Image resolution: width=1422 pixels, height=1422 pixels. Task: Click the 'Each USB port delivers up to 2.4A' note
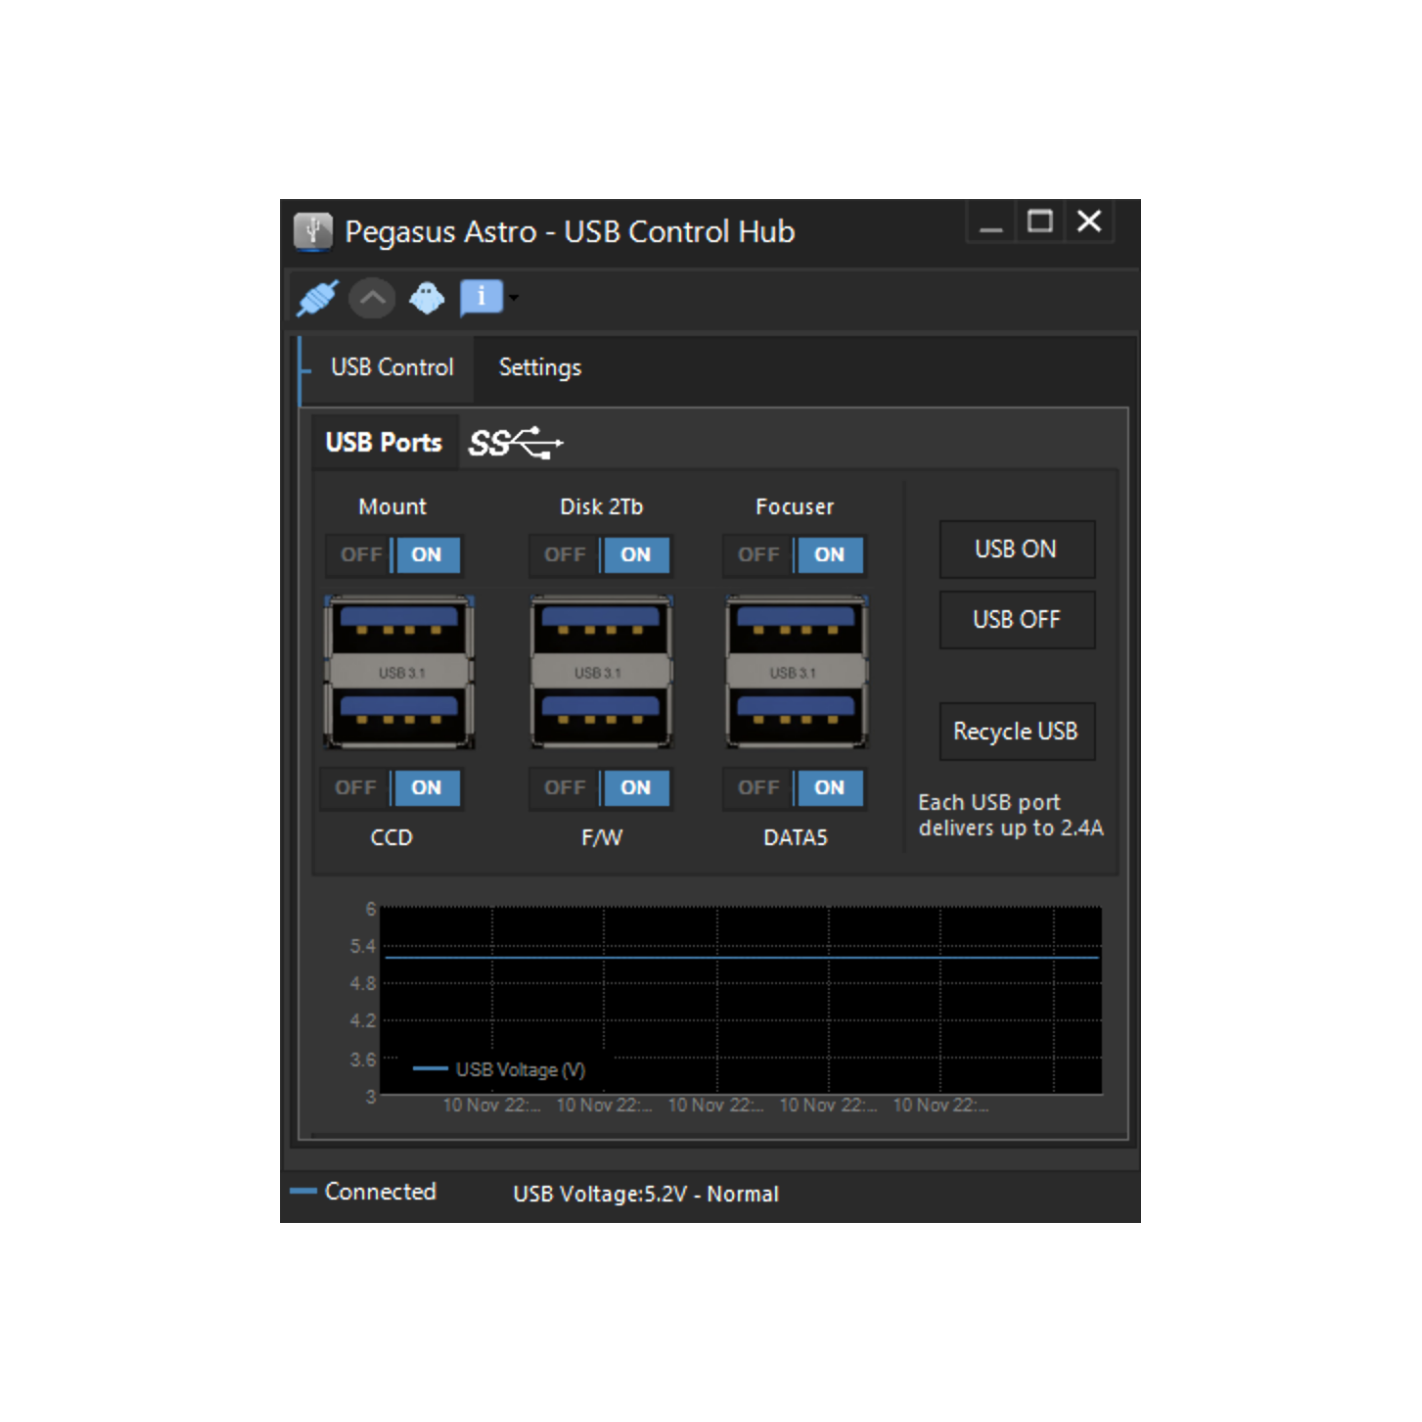tap(1011, 815)
